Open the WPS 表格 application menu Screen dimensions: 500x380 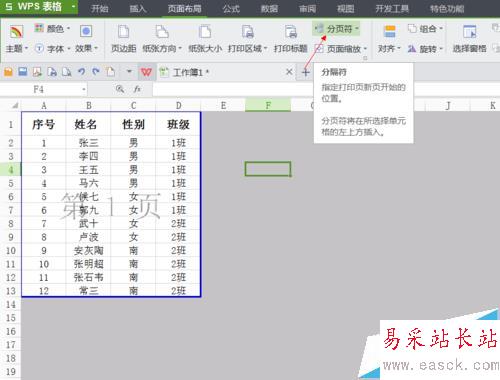click(39, 7)
